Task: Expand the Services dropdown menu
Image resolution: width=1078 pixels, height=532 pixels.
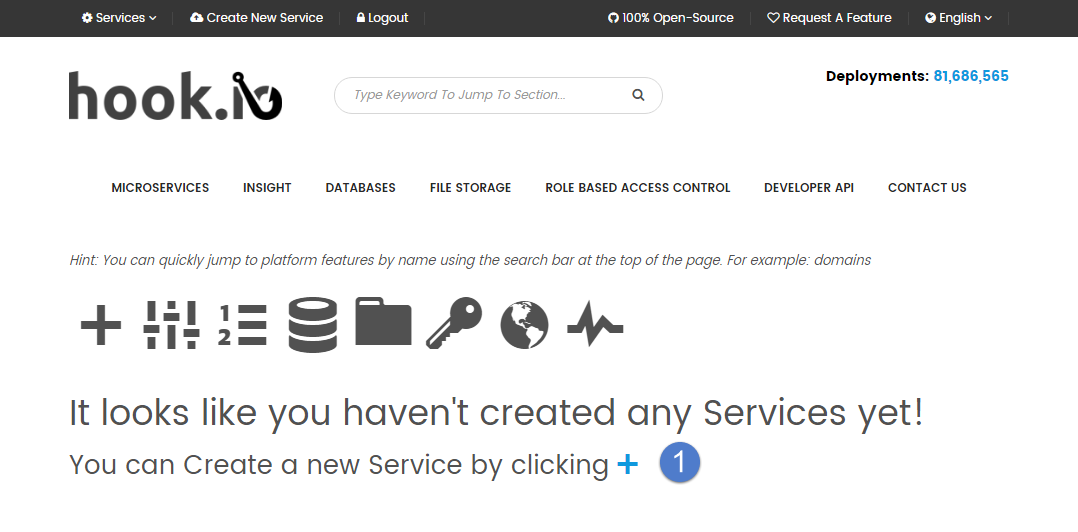Action: point(119,18)
